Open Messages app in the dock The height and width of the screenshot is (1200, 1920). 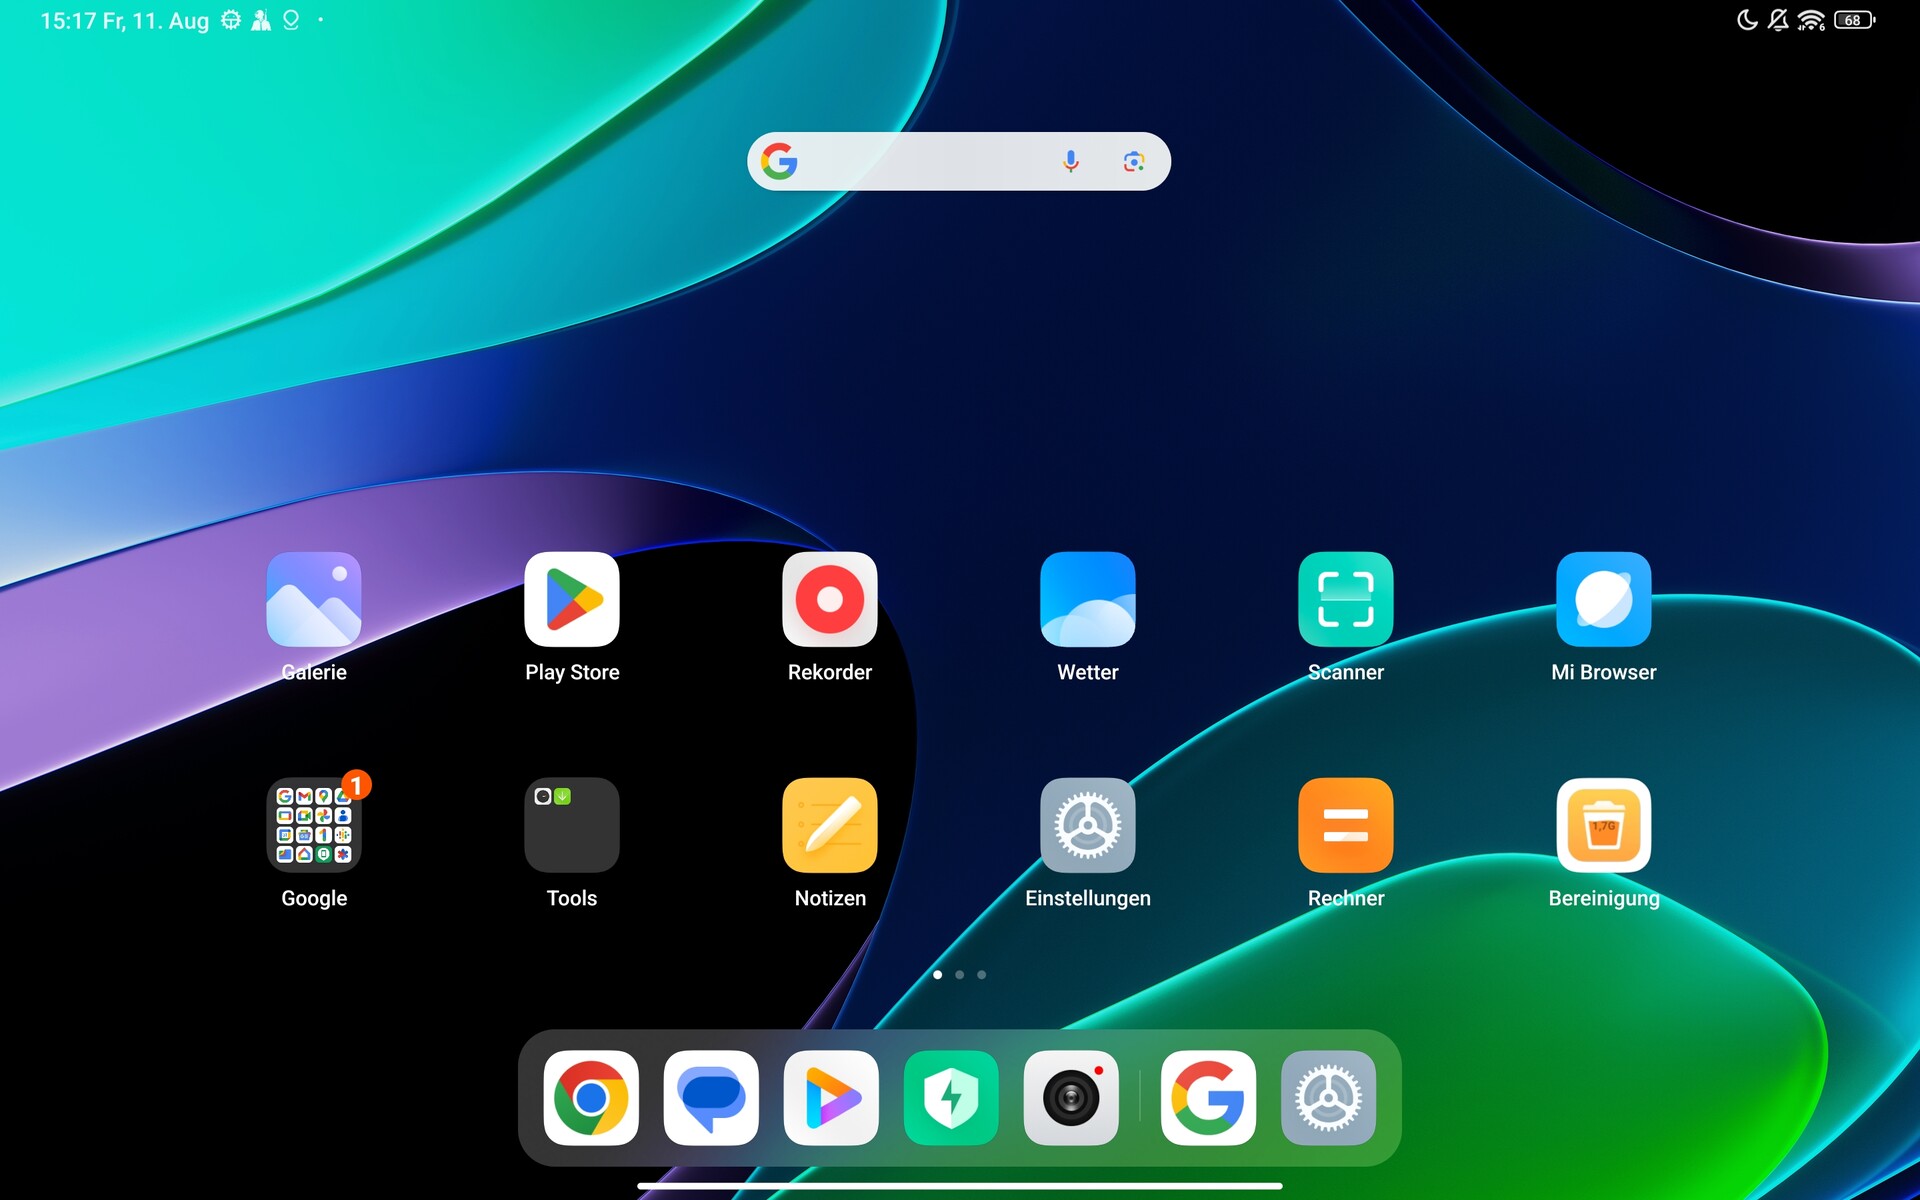point(711,1097)
